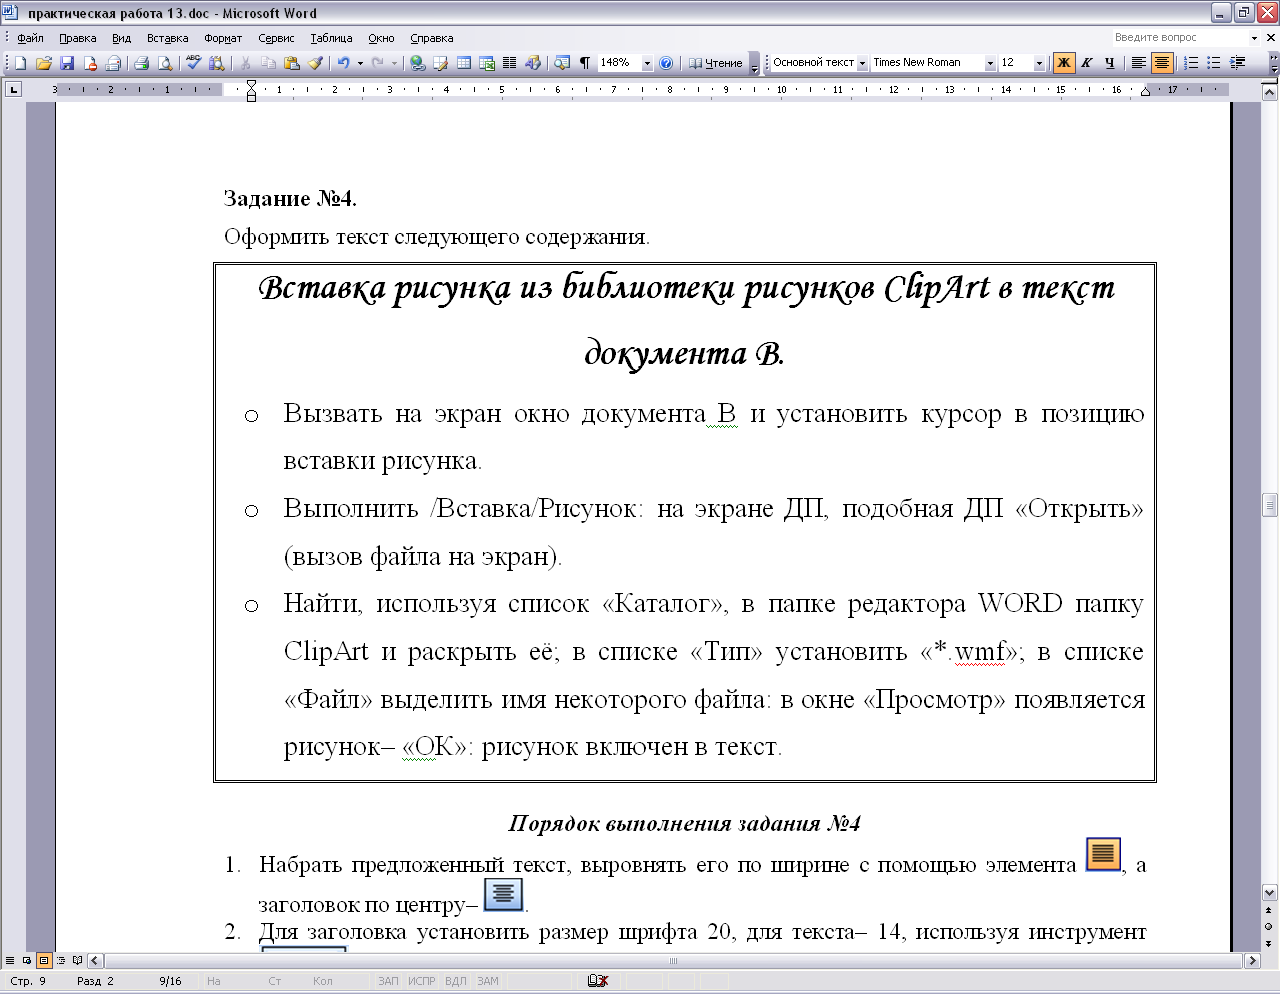Click spelling status book icon in status bar
1280x994 pixels.
click(598, 981)
